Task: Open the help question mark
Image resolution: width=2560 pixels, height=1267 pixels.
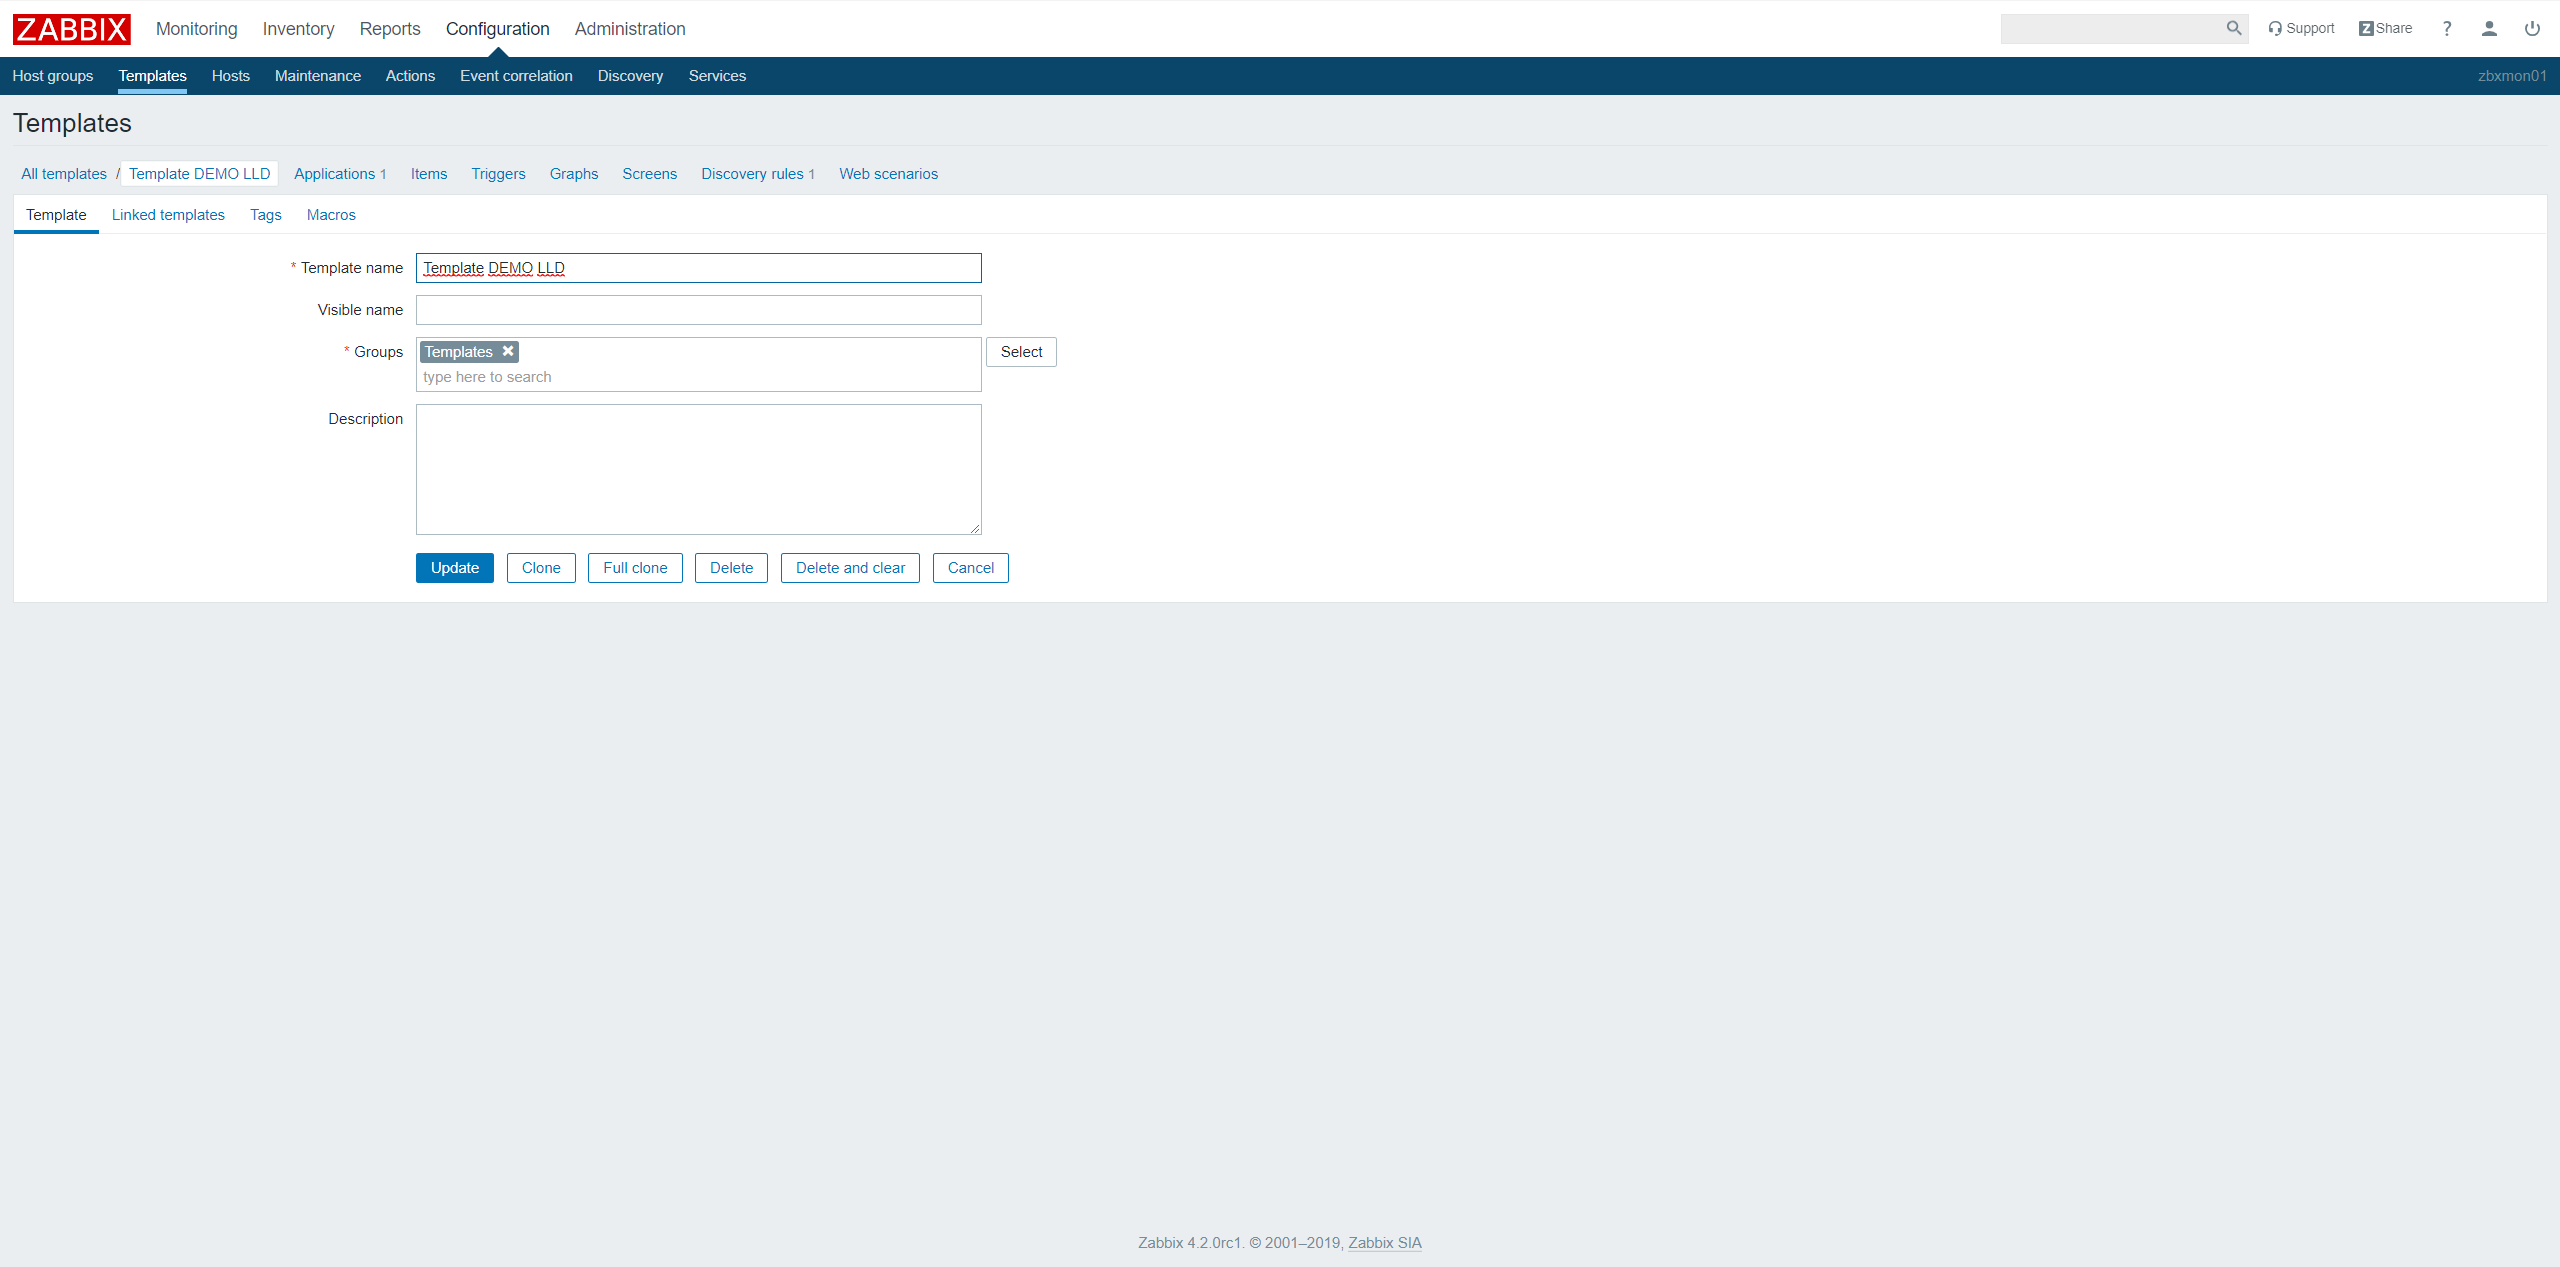Action: pos(2447,28)
